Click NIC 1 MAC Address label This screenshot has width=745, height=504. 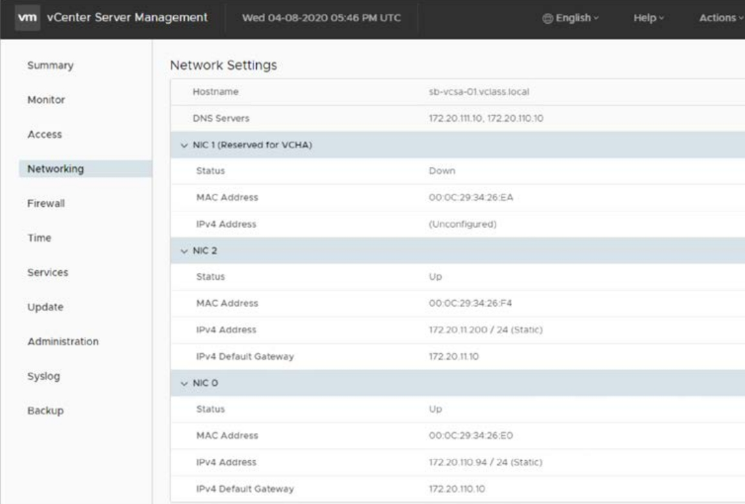click(x=227, y=198)
